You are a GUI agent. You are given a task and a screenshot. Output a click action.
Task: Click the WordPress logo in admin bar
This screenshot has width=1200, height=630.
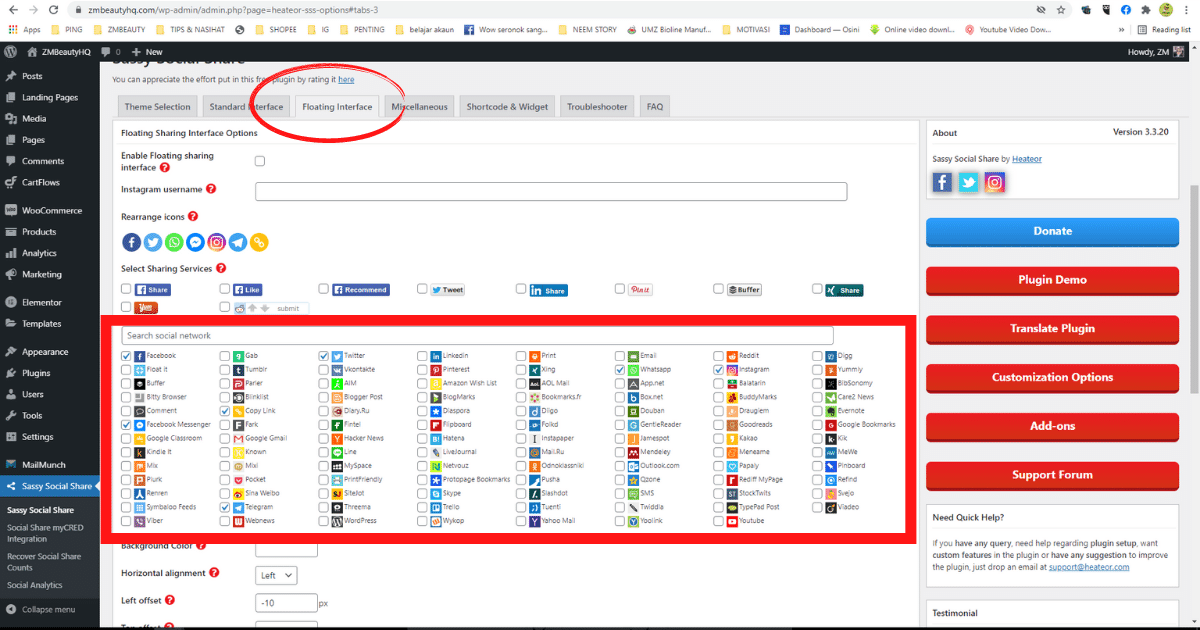point(10,51)
